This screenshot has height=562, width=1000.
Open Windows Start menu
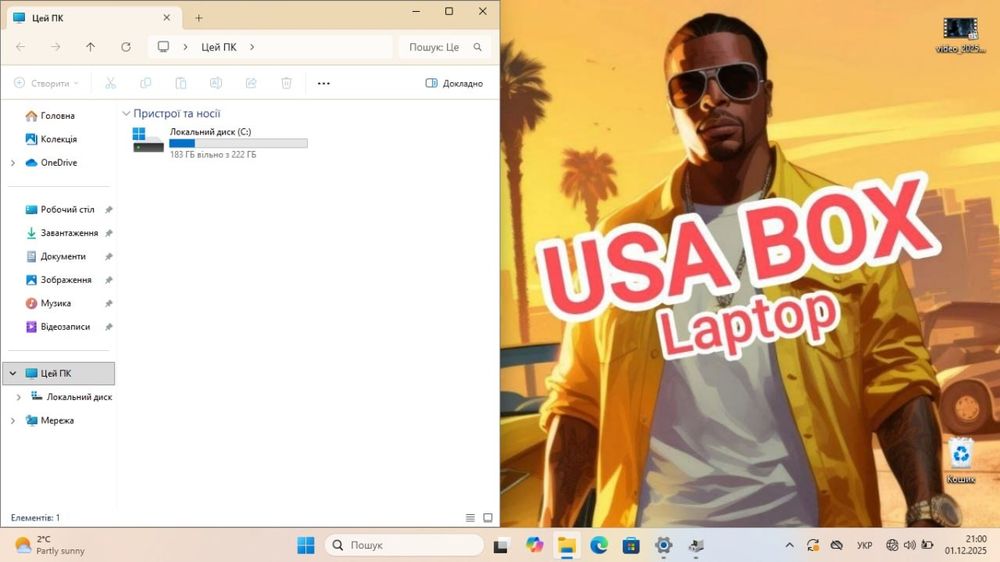pos(306,545)
